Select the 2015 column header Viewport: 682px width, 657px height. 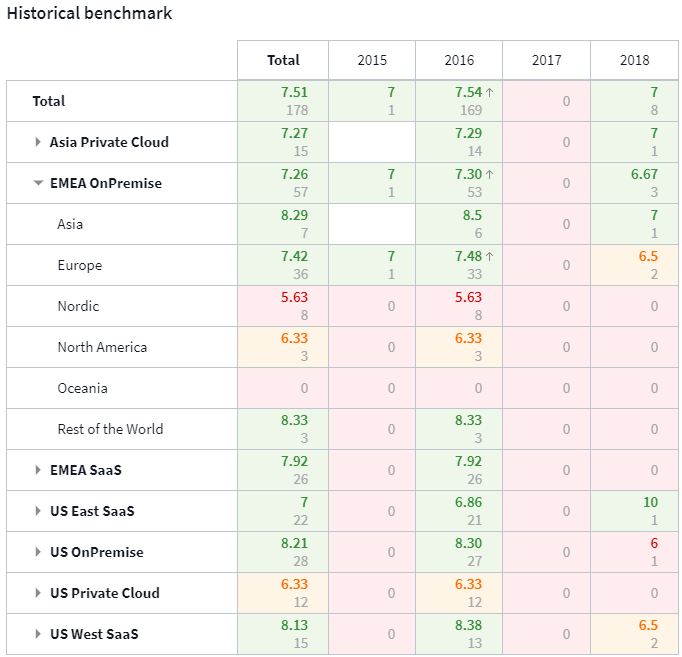[x=372, y=60]
